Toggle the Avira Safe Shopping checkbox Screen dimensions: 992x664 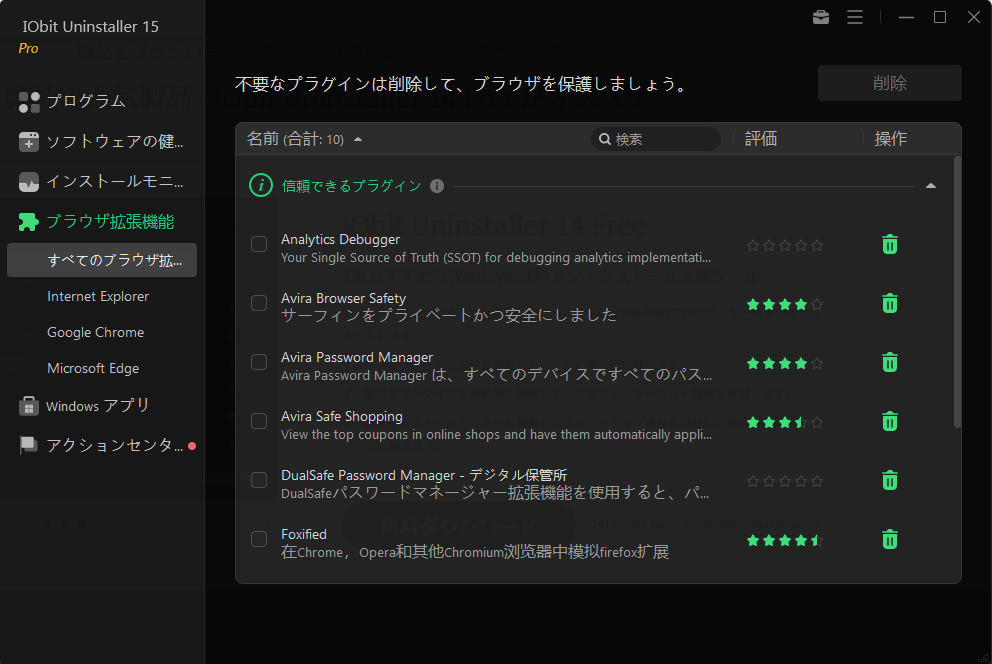coord(259,421)
